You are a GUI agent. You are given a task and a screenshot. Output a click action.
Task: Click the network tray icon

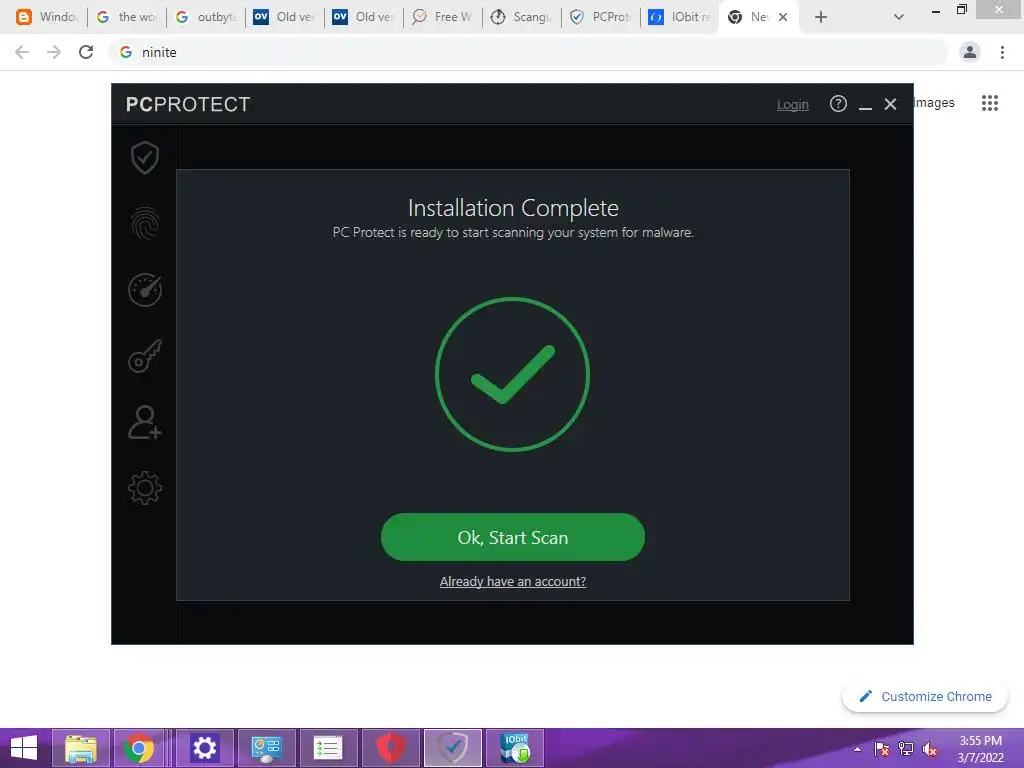point(905,749)
